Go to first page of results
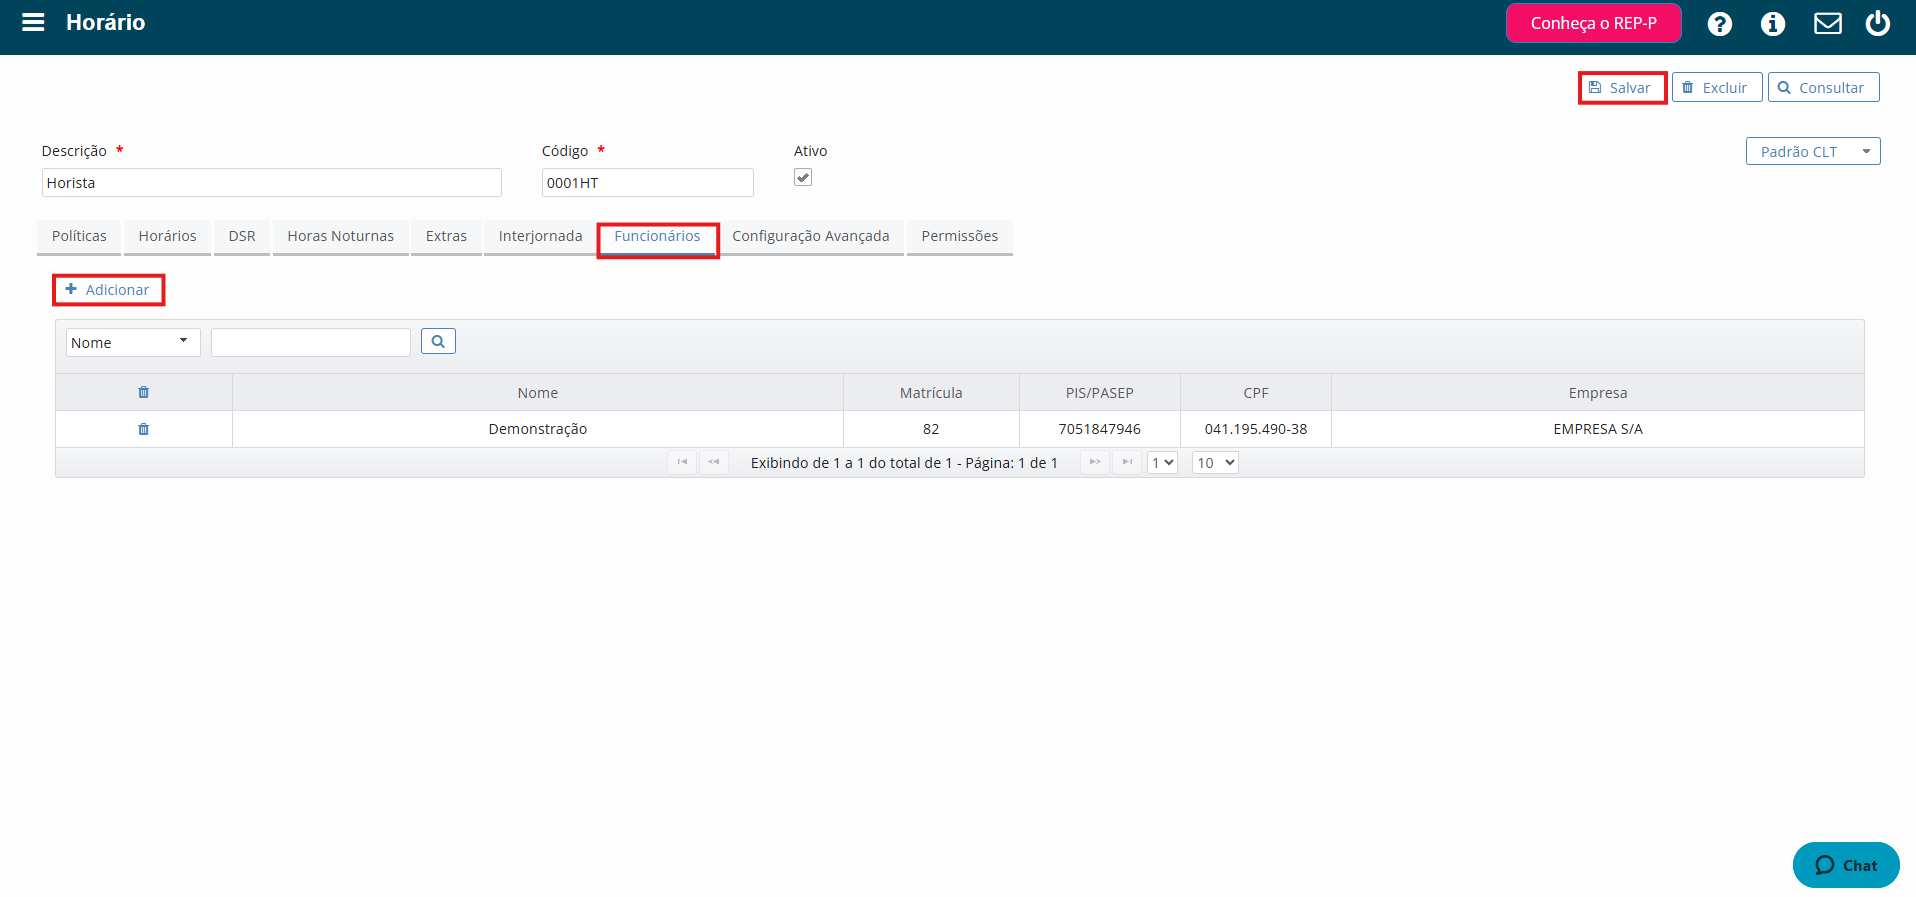 (x=682, y=462)
